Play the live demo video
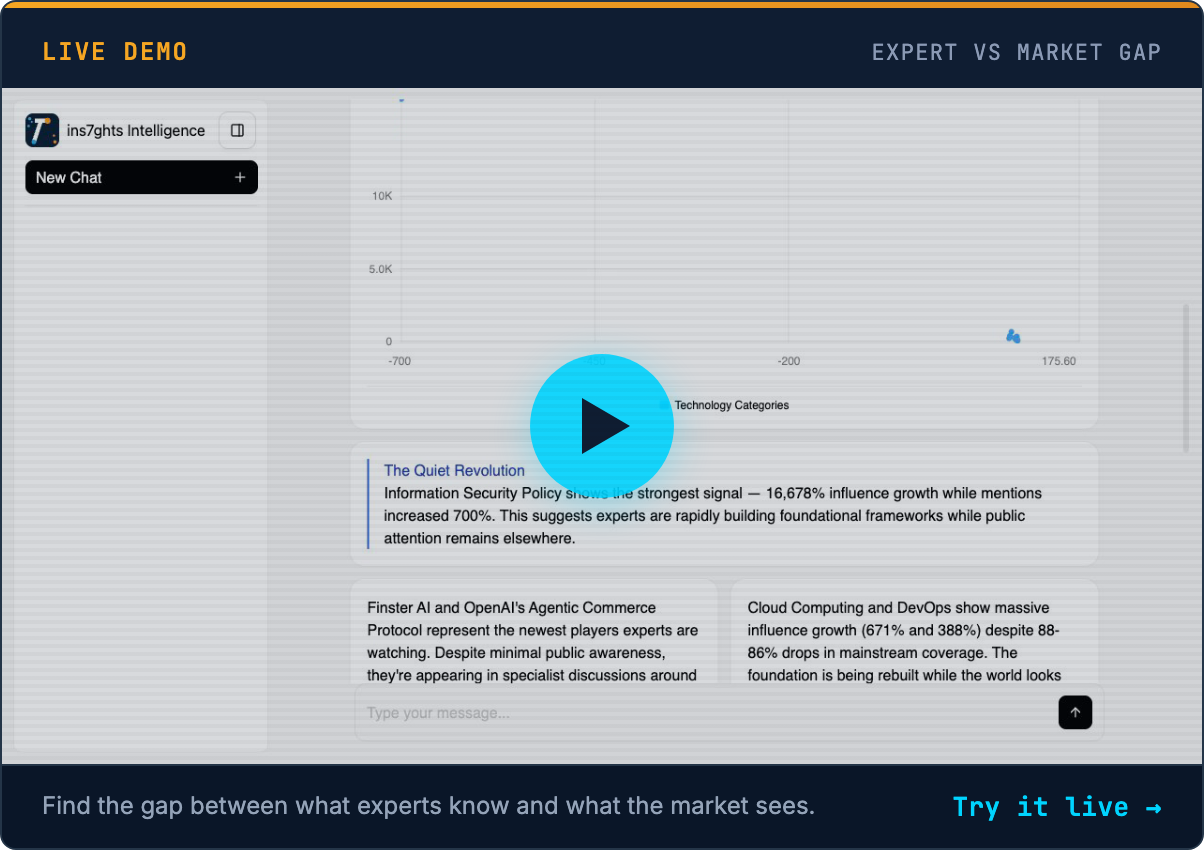The width and height of the screenshot is (1204, 850). click(601, 426)
